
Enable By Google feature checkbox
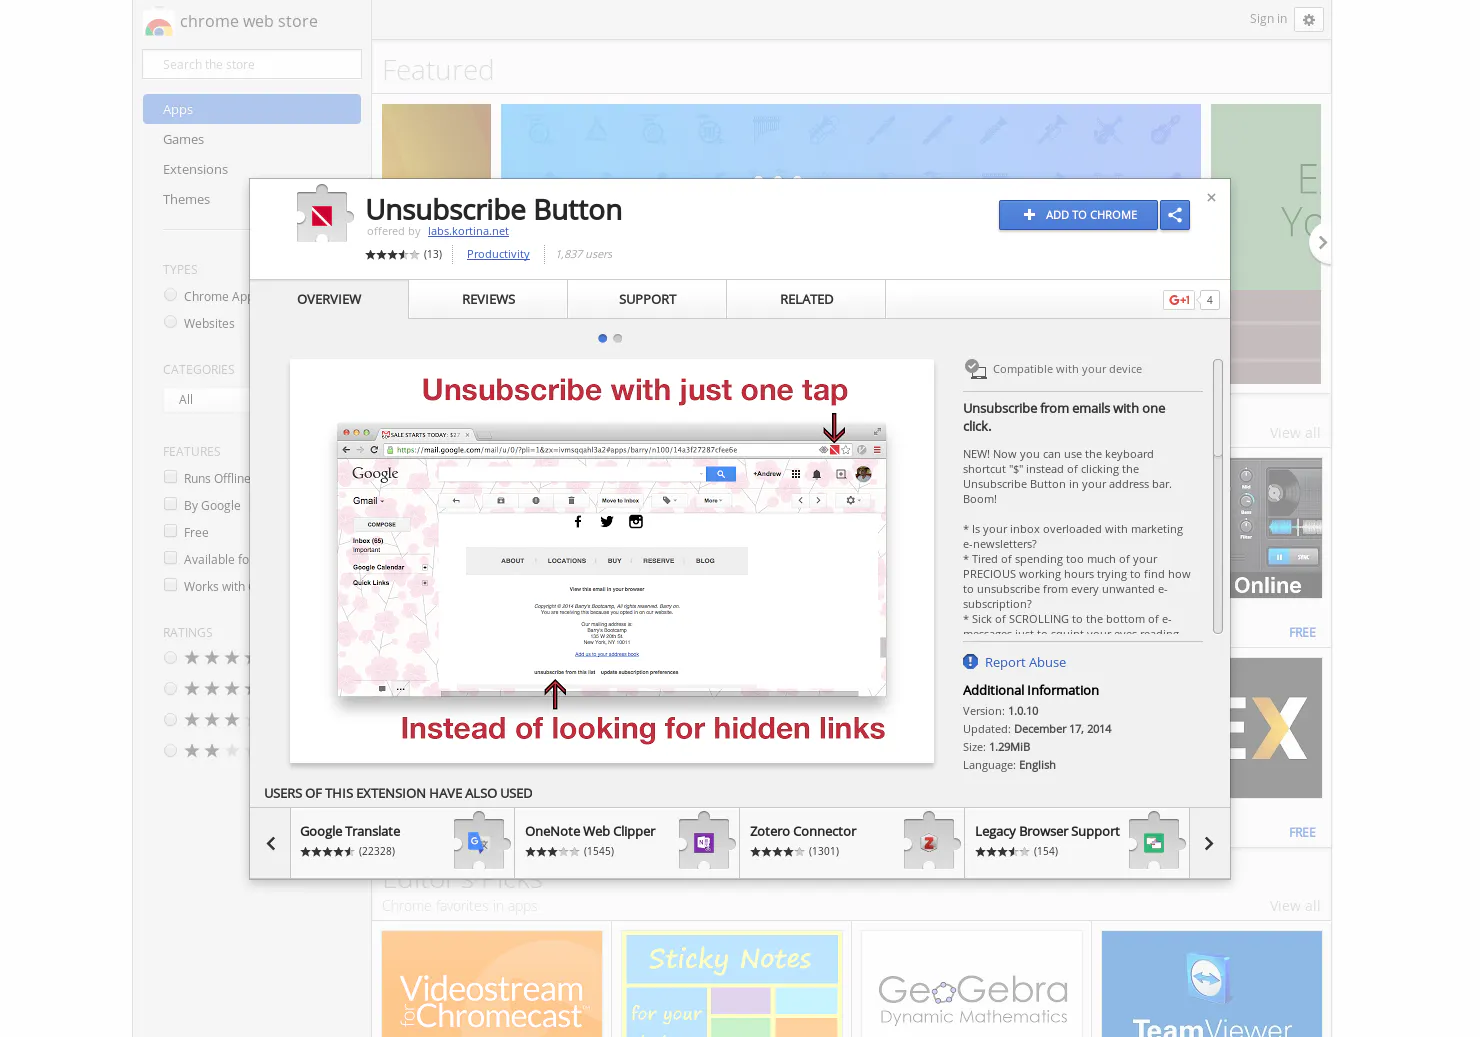coord(171,505)
